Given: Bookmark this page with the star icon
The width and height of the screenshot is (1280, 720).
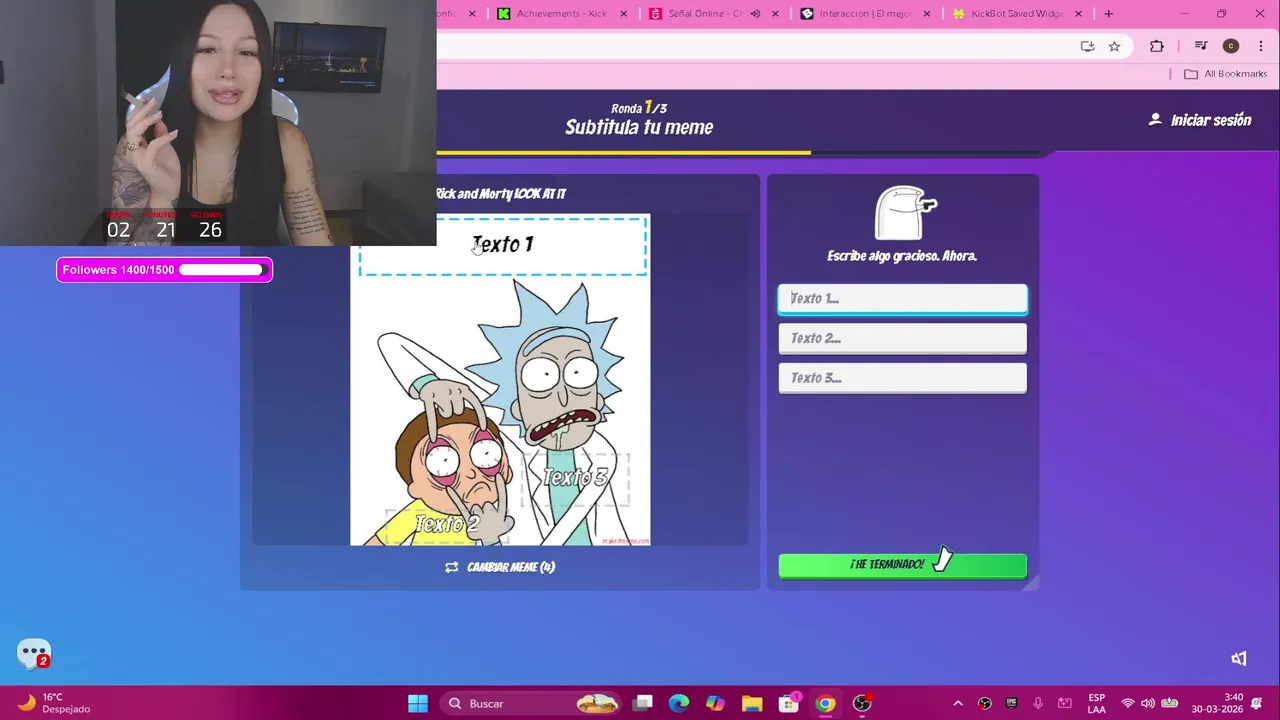Looking at the screenshot, I should click(1114, 46).
